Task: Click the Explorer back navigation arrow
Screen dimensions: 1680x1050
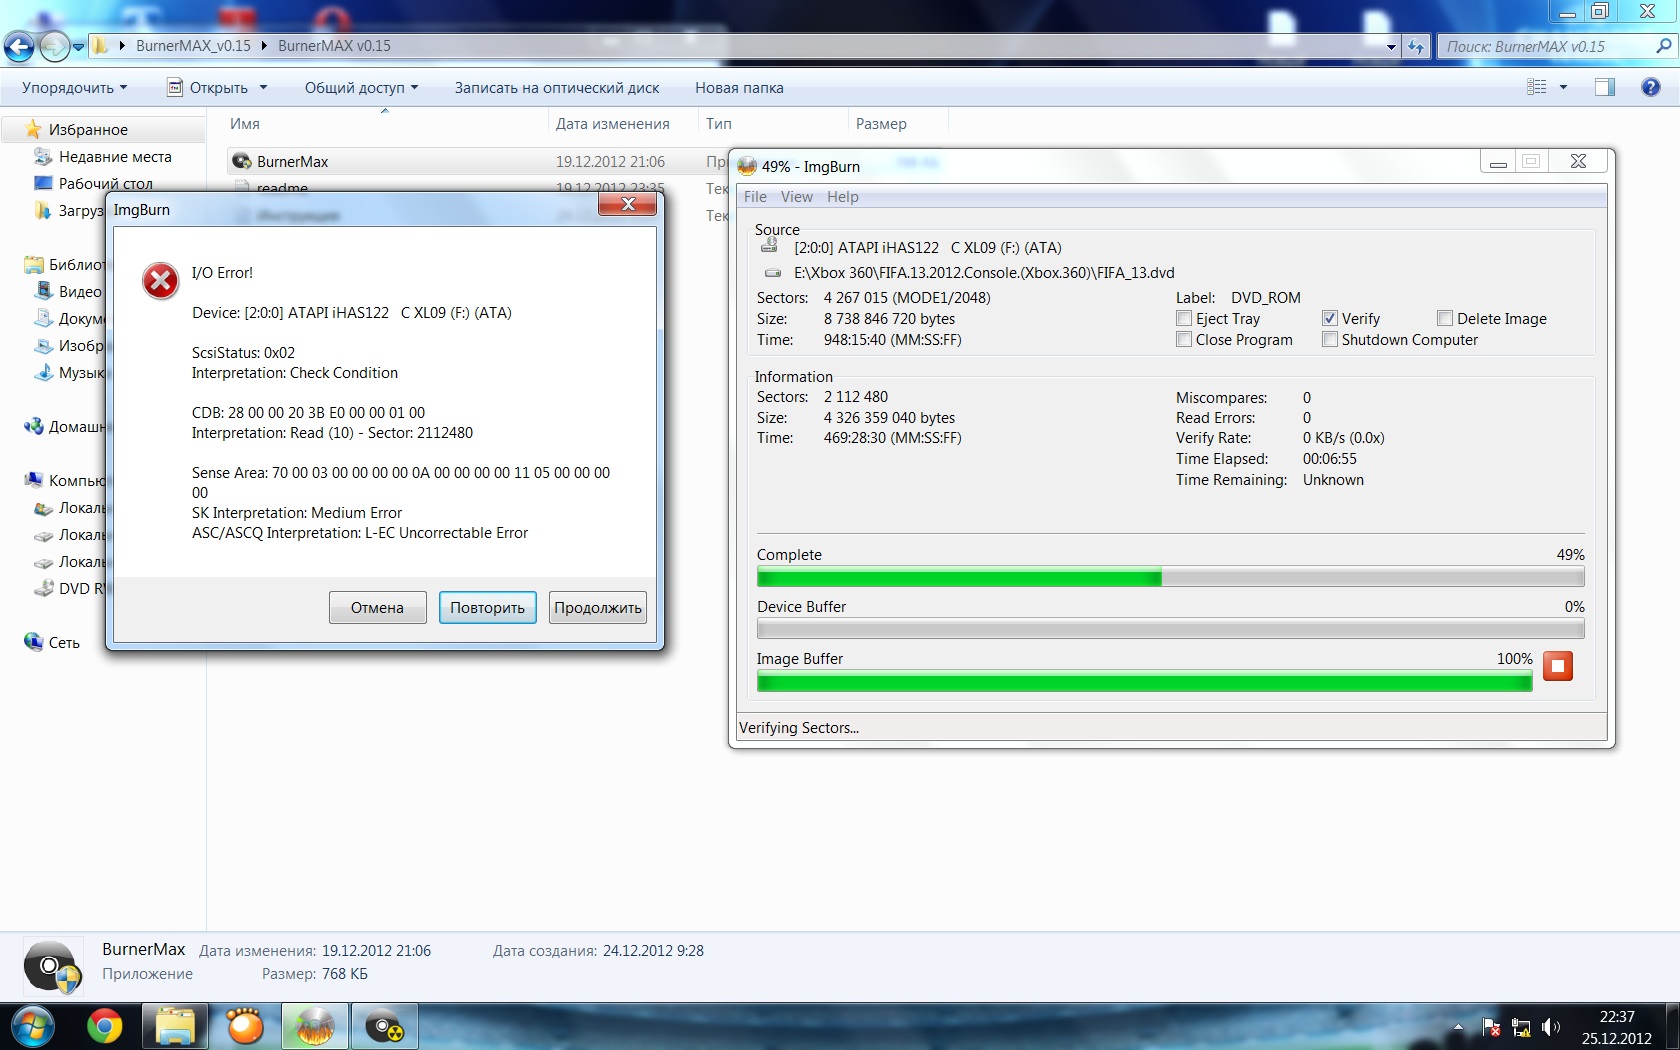Action: pyautogui.click(x=19, y=46)
